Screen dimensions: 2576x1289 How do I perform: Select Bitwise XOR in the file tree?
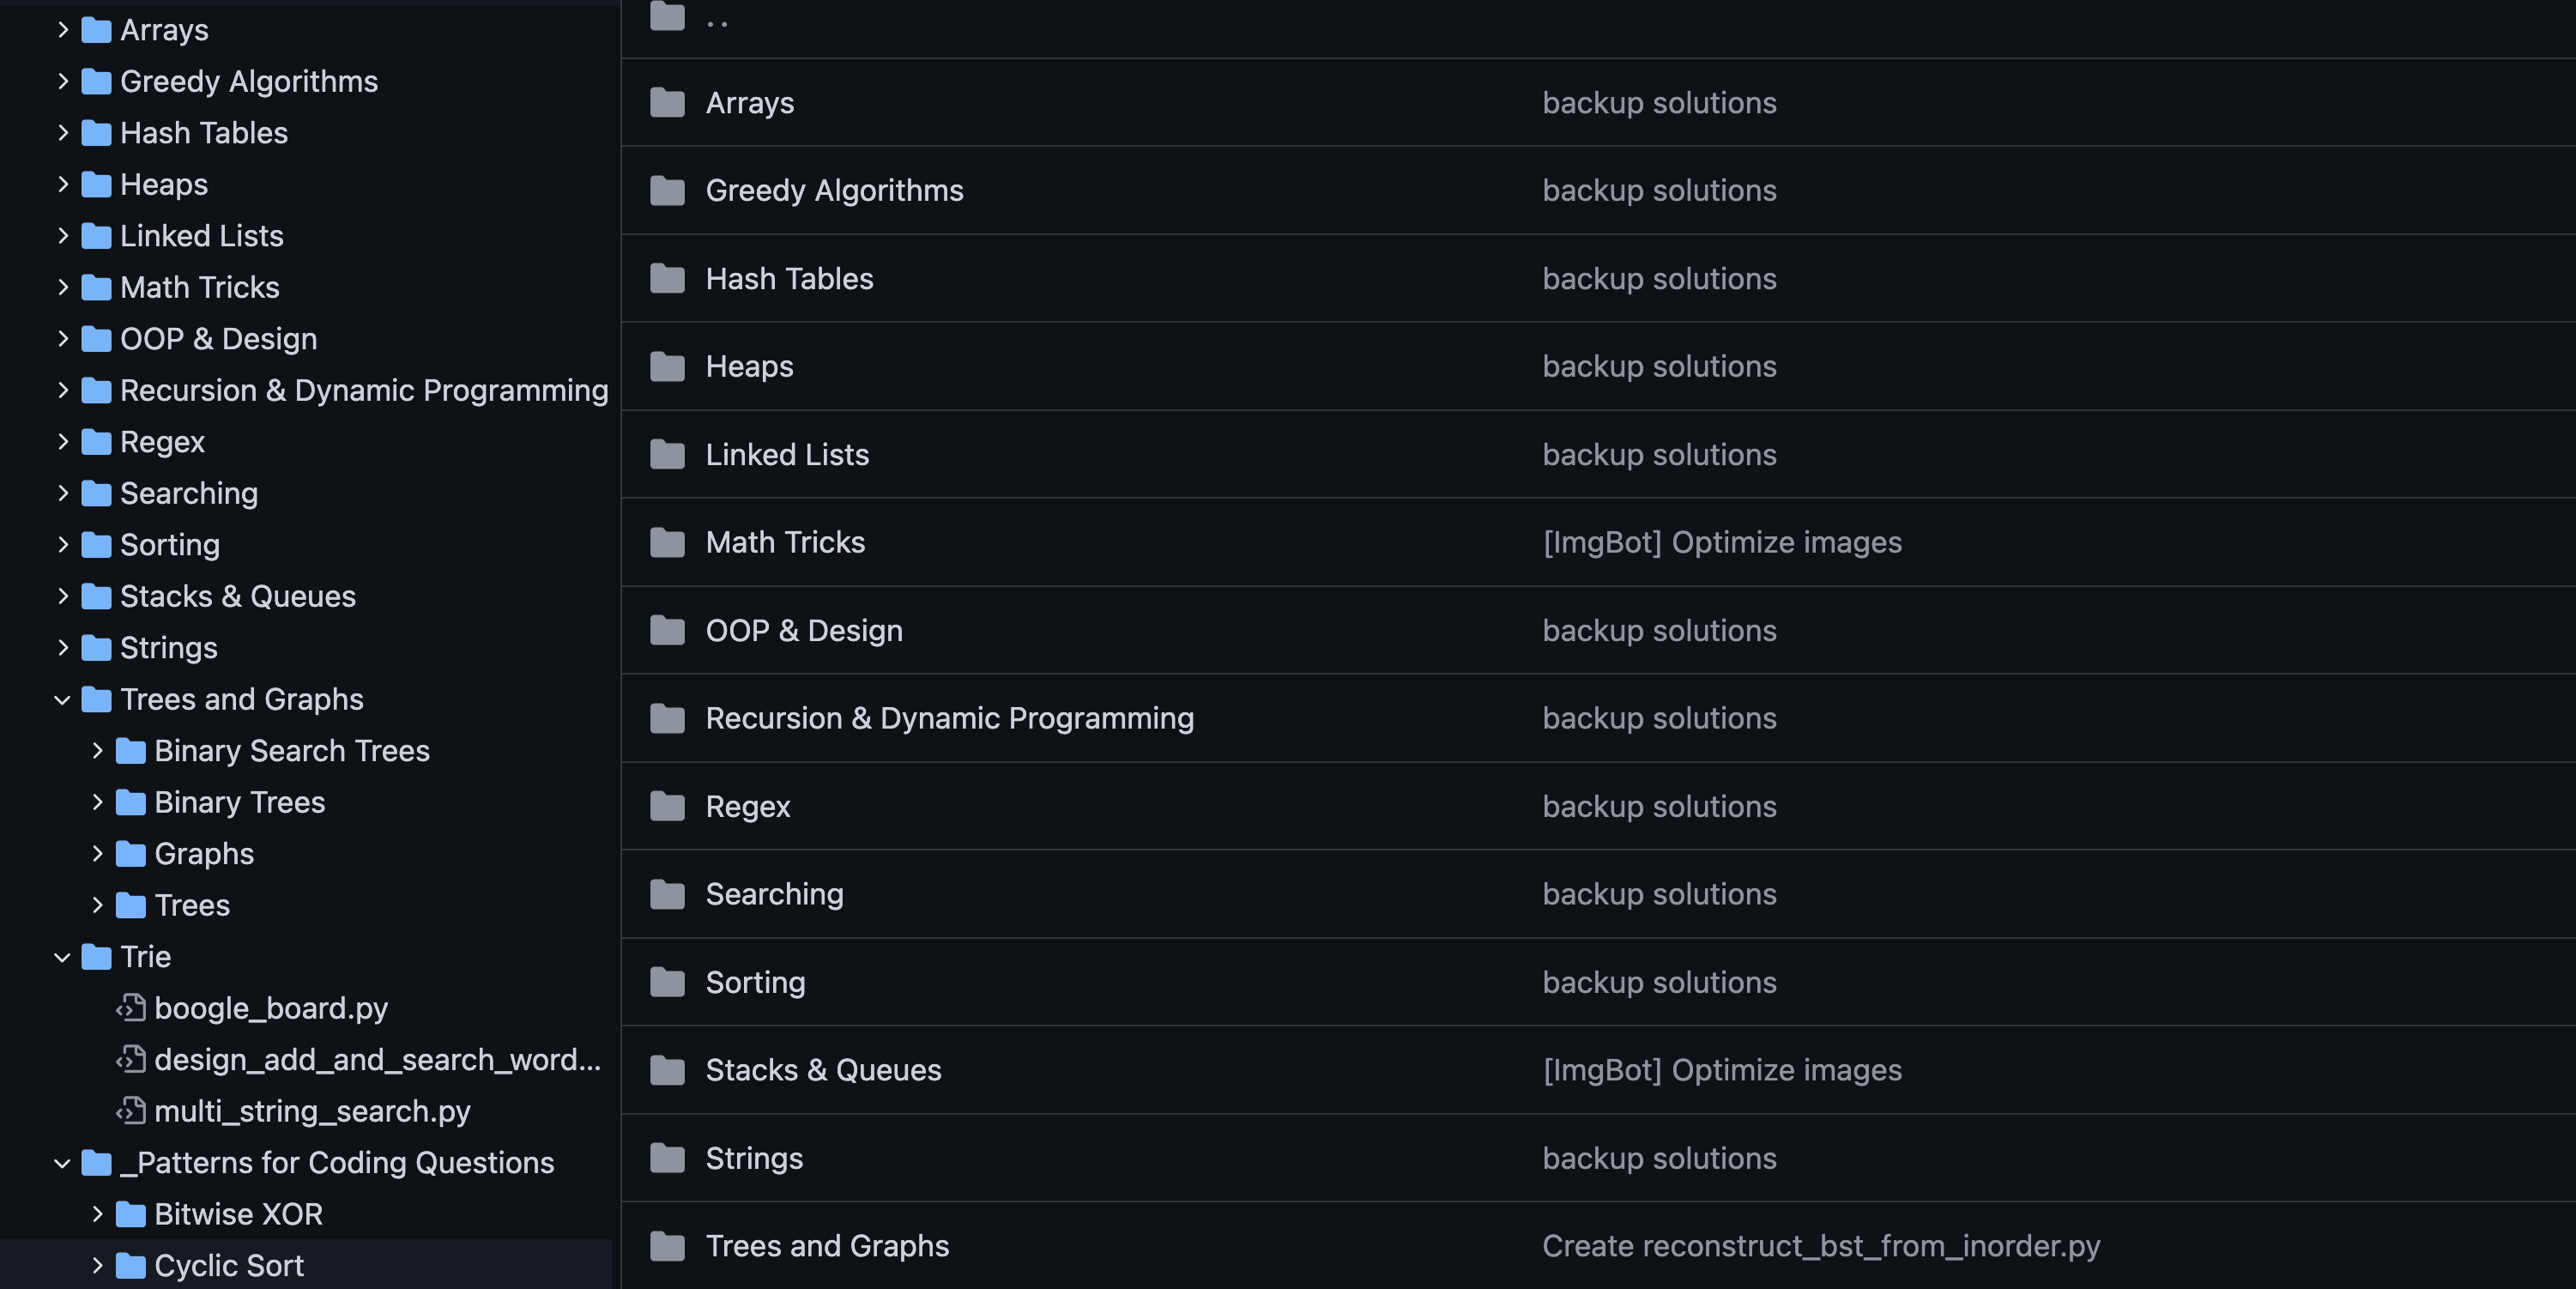pos(238,1214)
